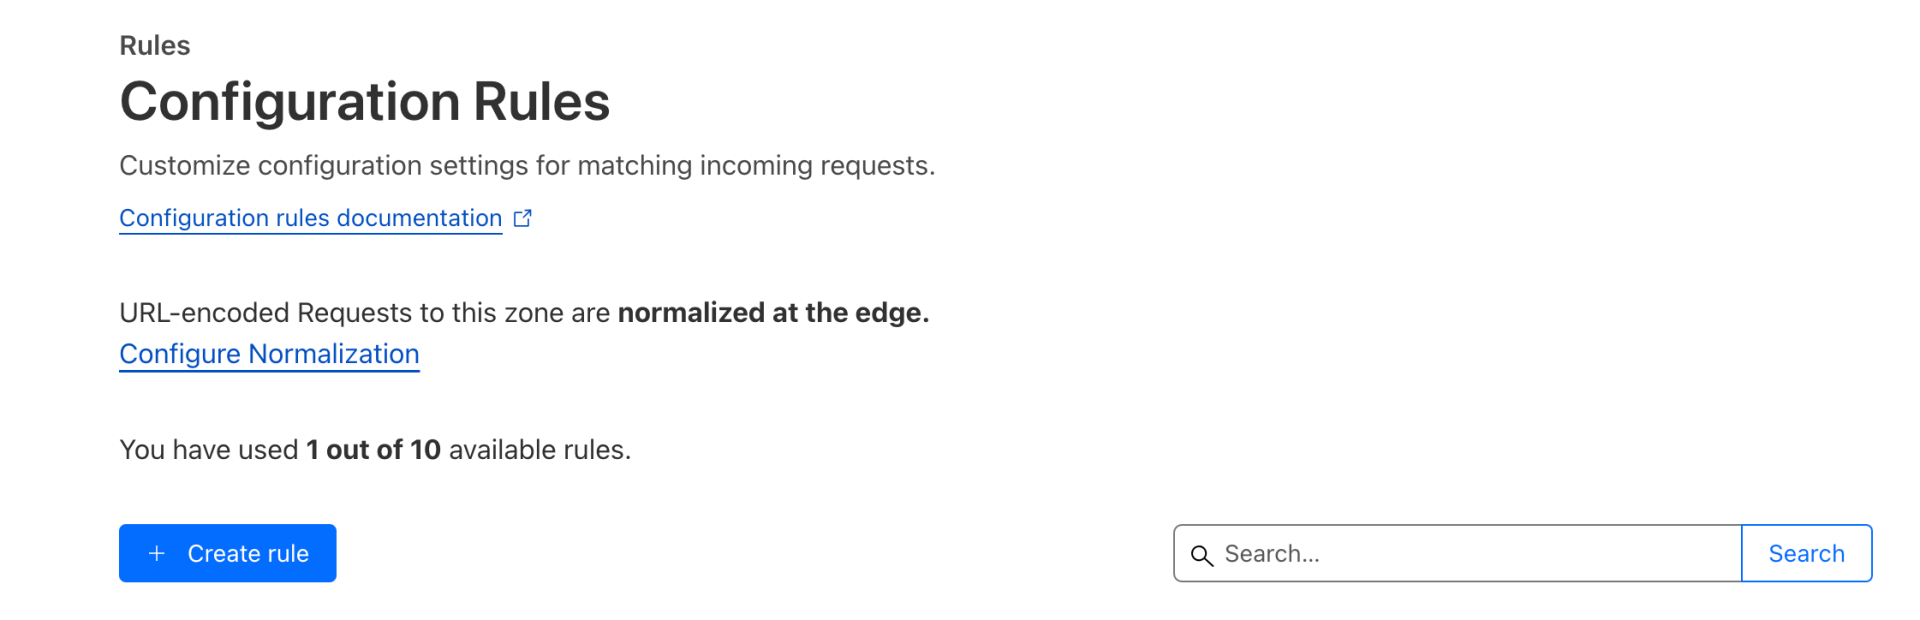Image resolution: width=1920 pixels, height=620 pixels.
Task: Click the plus icon in Create rule button
Action: pos(157,553)
